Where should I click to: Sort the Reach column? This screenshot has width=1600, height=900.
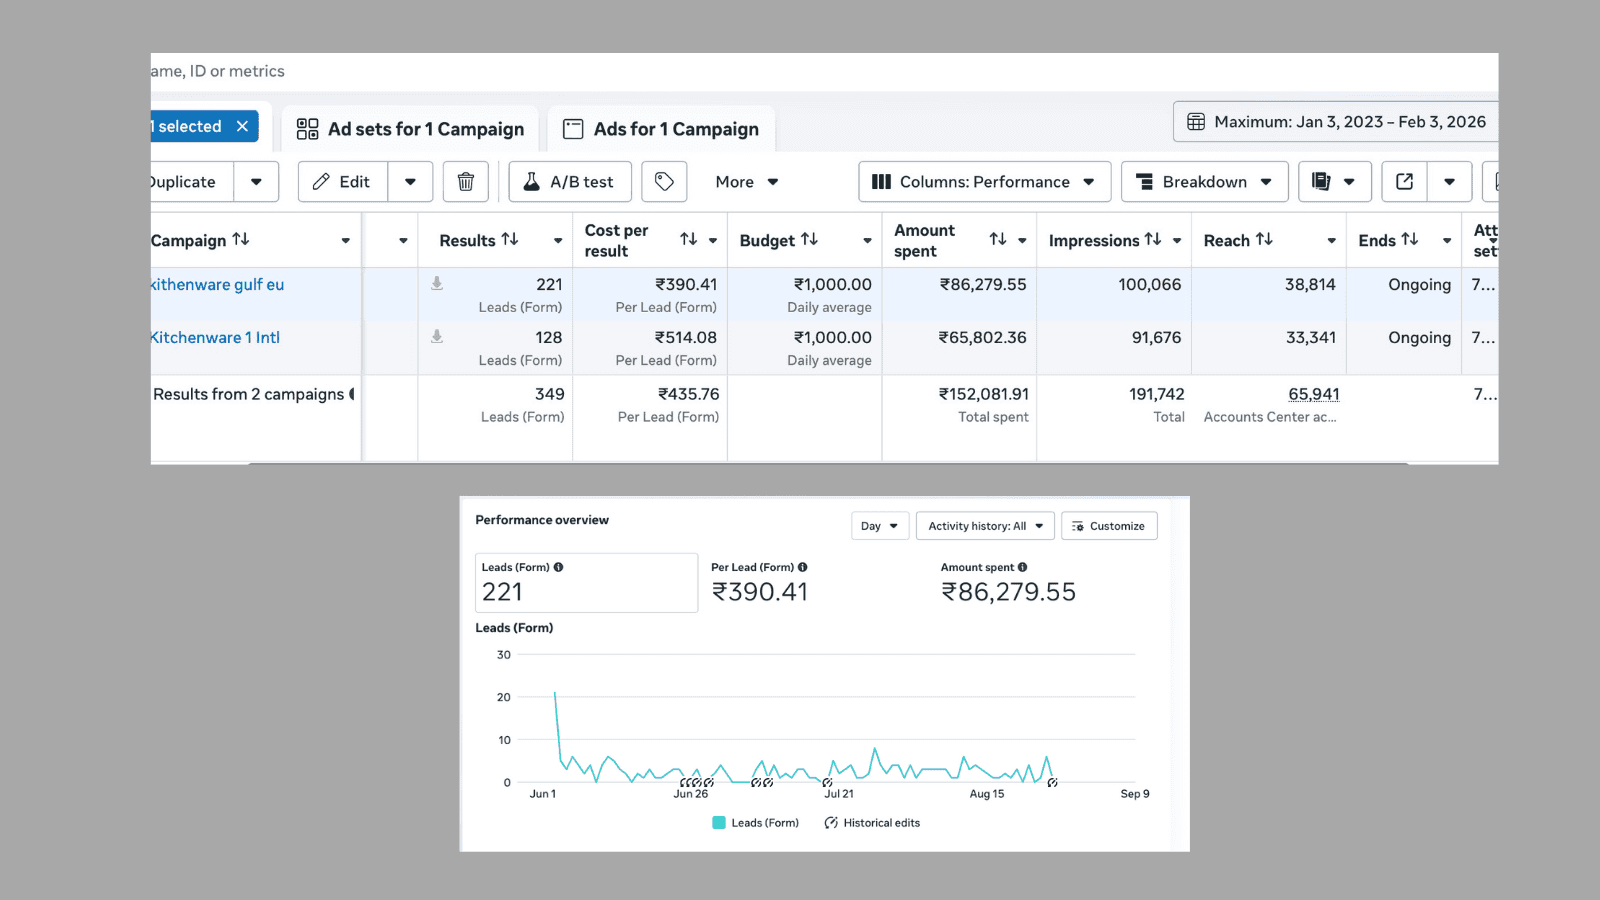pos(1265,240)
